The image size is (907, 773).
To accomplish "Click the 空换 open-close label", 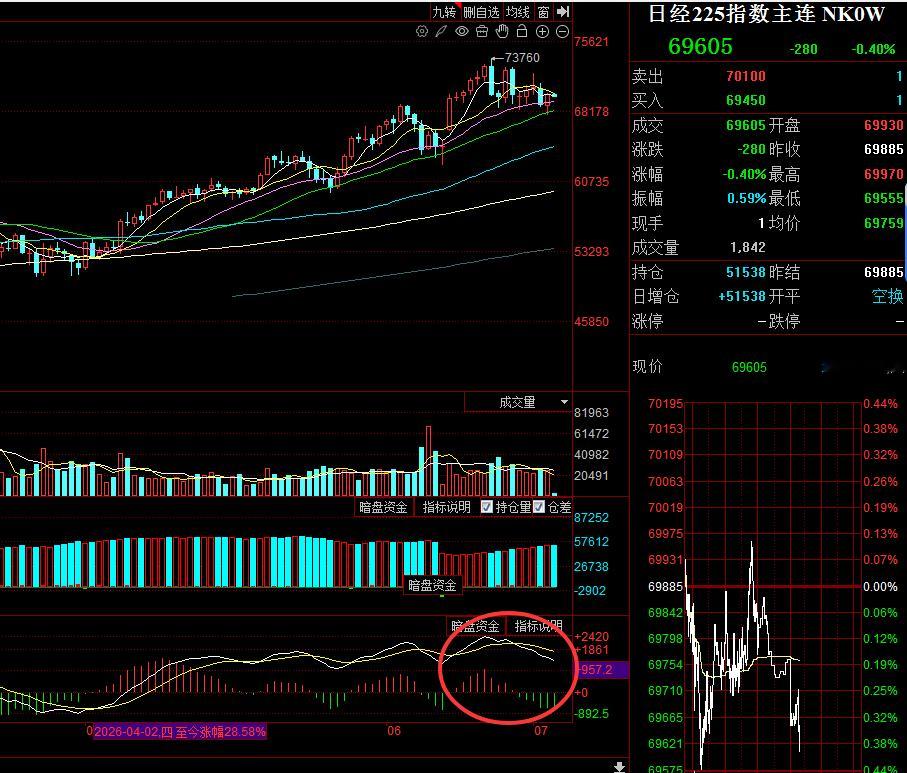I will (x=887, y=296).
